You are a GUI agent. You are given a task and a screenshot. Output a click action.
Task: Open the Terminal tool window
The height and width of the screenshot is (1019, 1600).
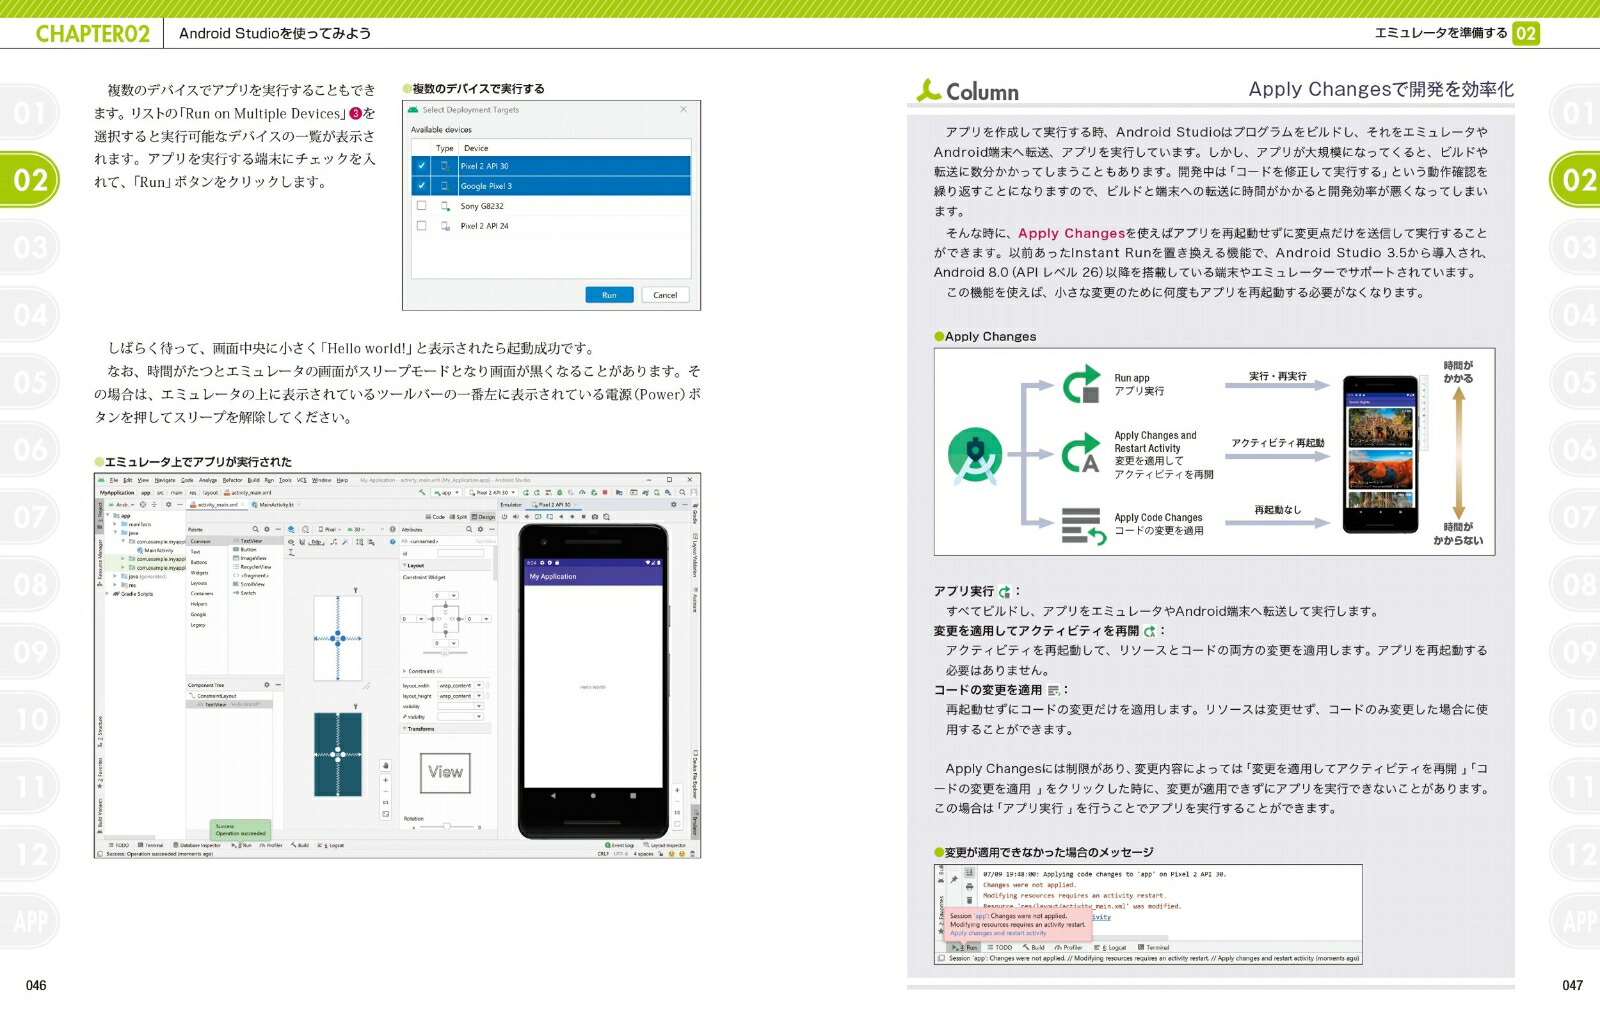[150, 845]
